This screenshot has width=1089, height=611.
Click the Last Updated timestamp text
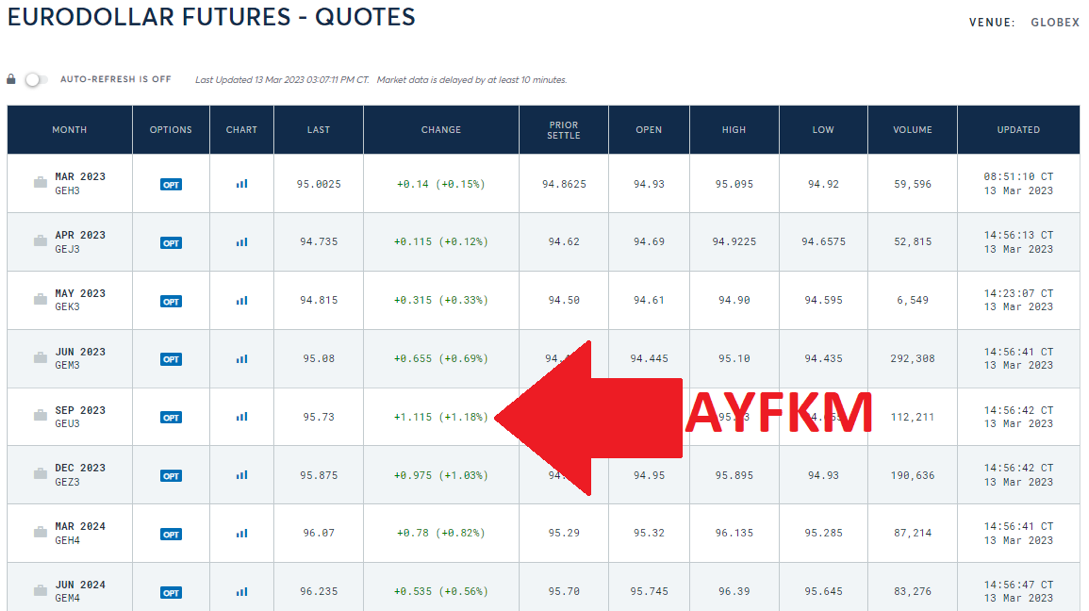click(x=282, y=80)
